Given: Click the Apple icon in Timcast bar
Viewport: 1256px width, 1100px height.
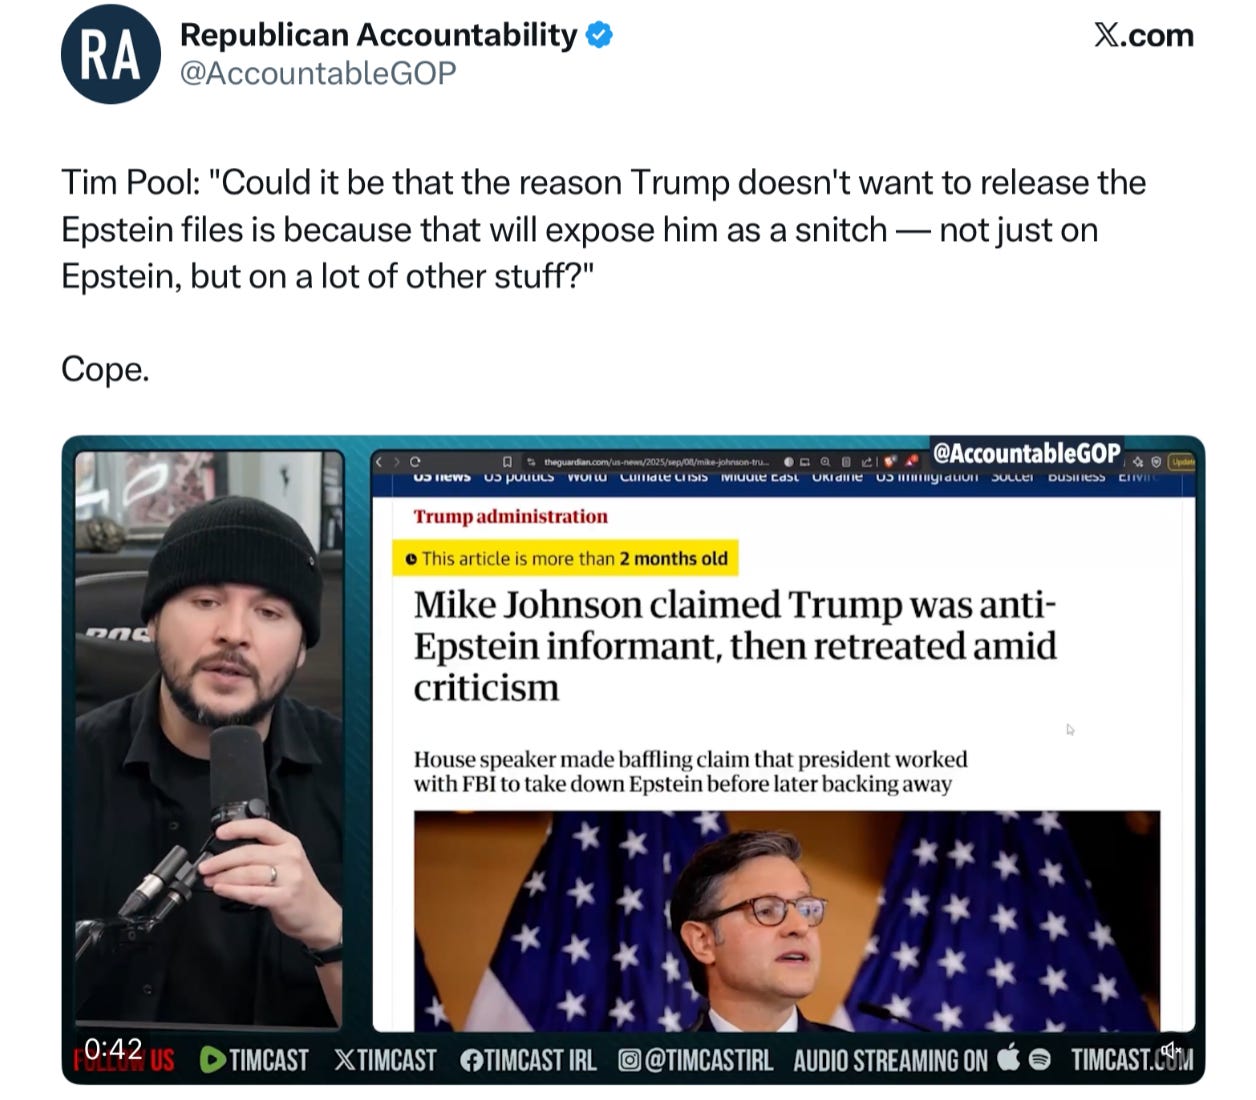Looking at the screenshot, I should click(x=1010, y=1058).
